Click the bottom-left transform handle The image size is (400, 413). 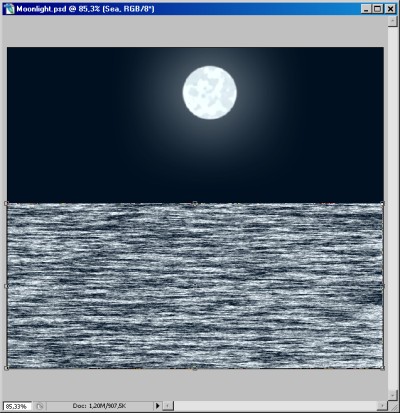6,368
